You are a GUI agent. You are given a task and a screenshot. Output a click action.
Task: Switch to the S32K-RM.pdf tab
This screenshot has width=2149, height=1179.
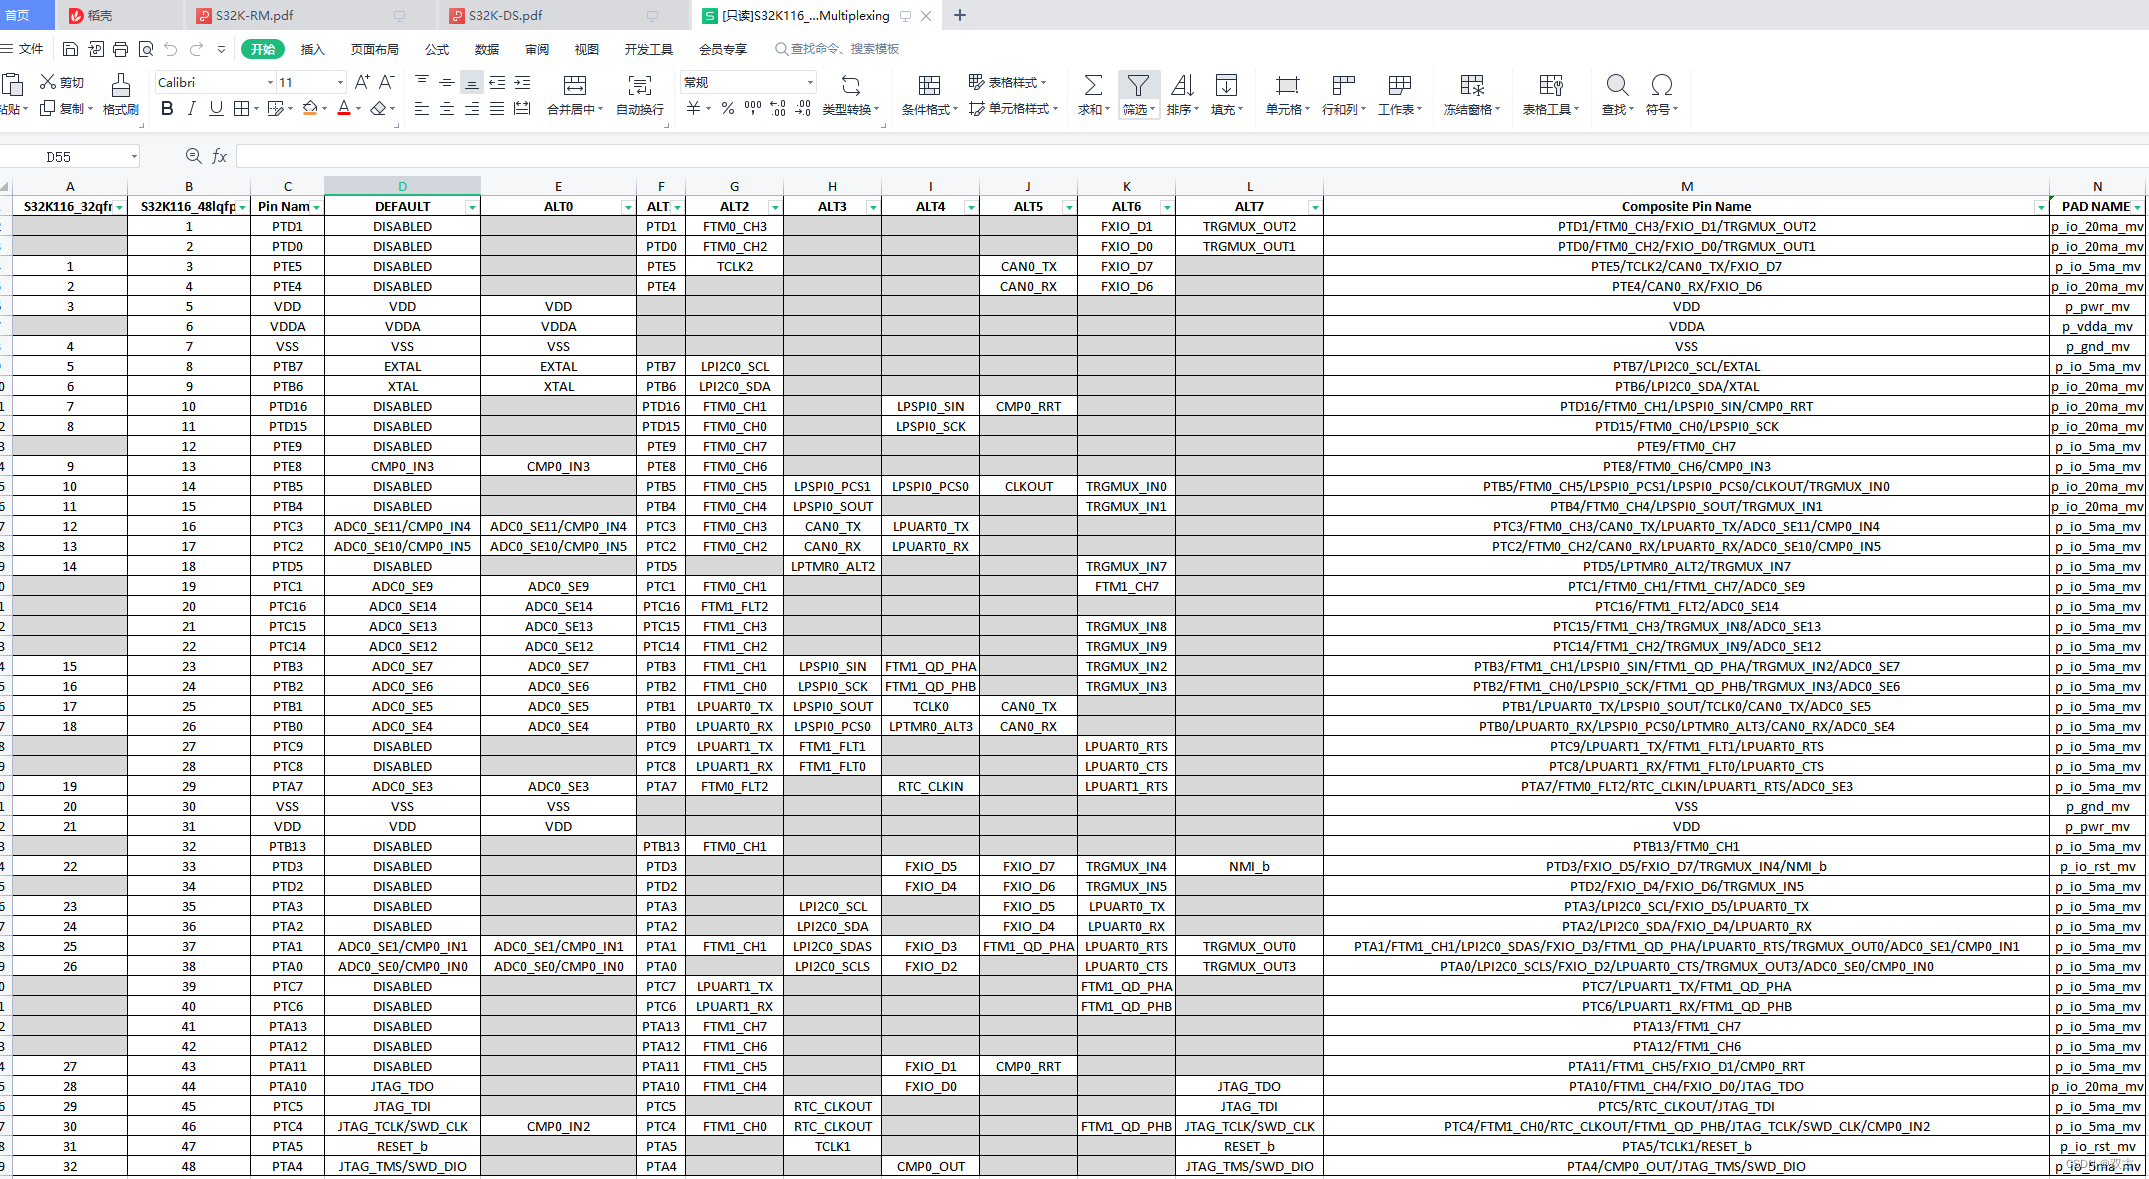tap(254, 15)
